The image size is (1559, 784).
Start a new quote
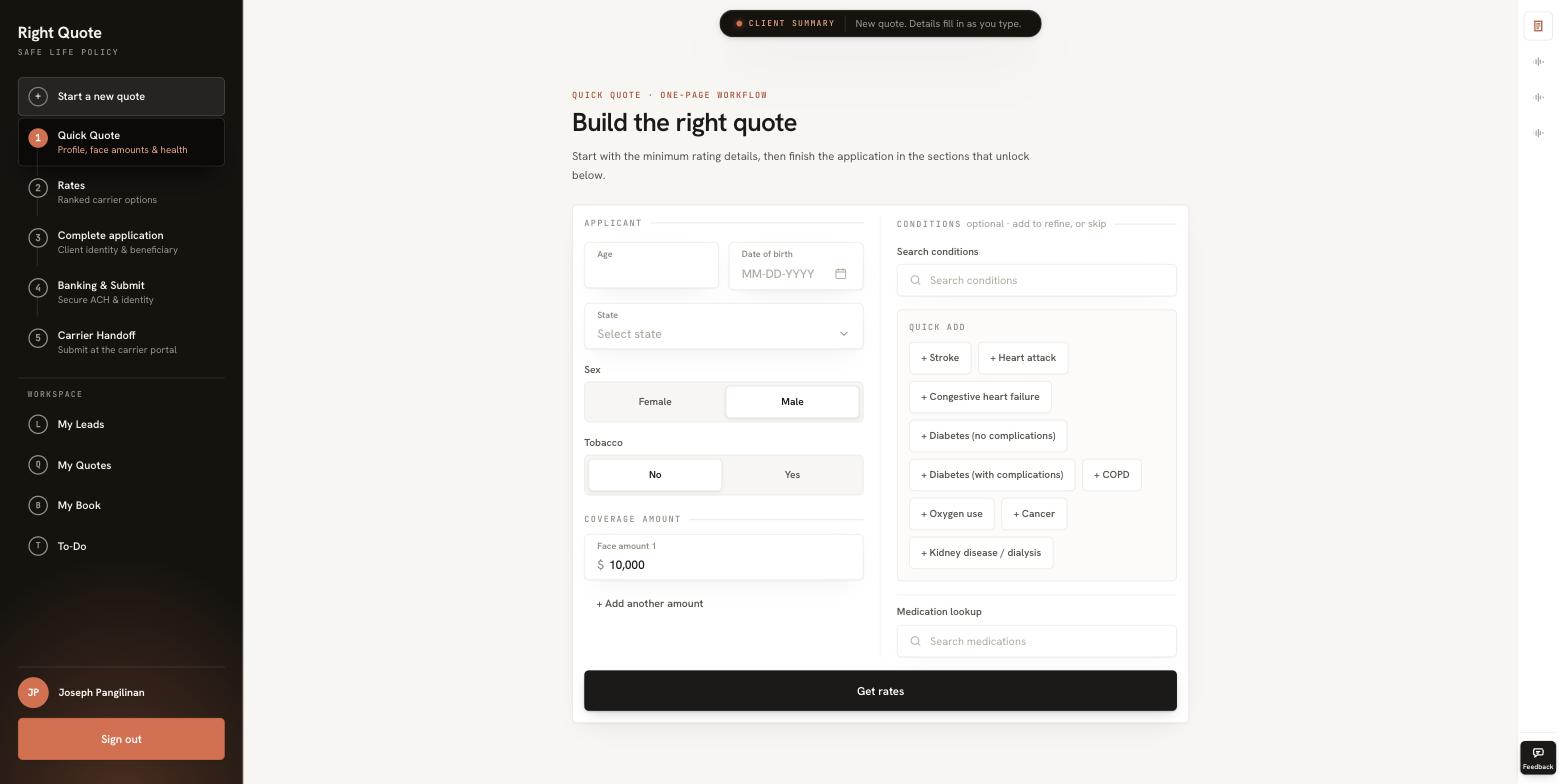click(121, 97)
